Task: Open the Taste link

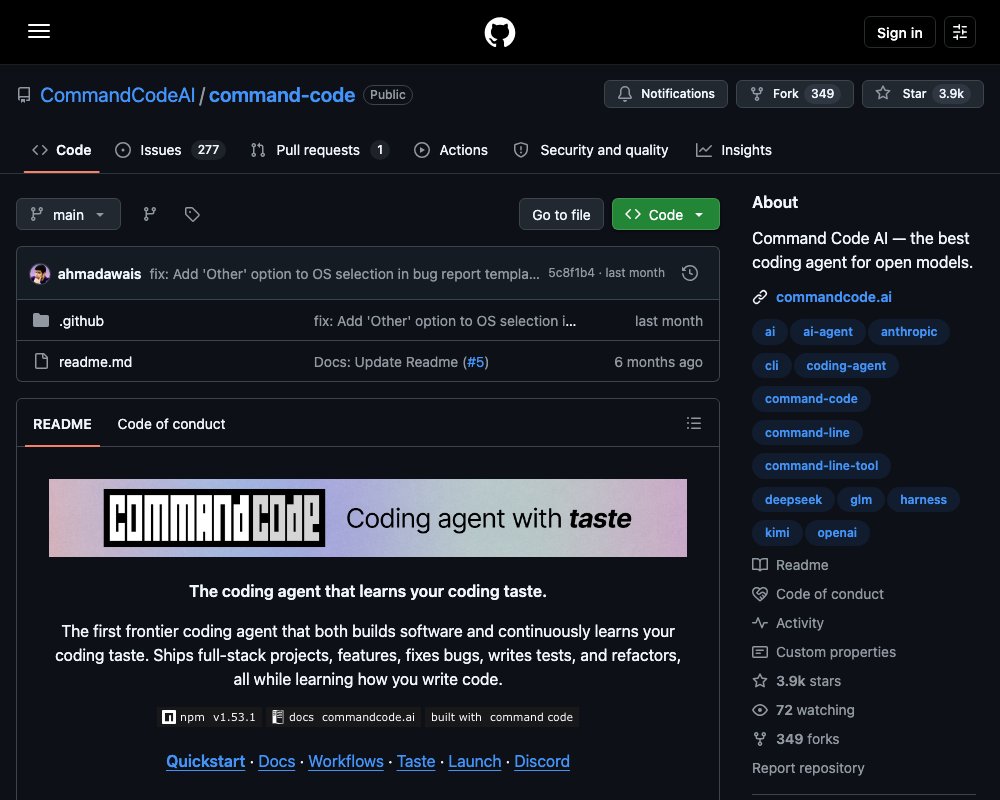Action: [416, 761]
